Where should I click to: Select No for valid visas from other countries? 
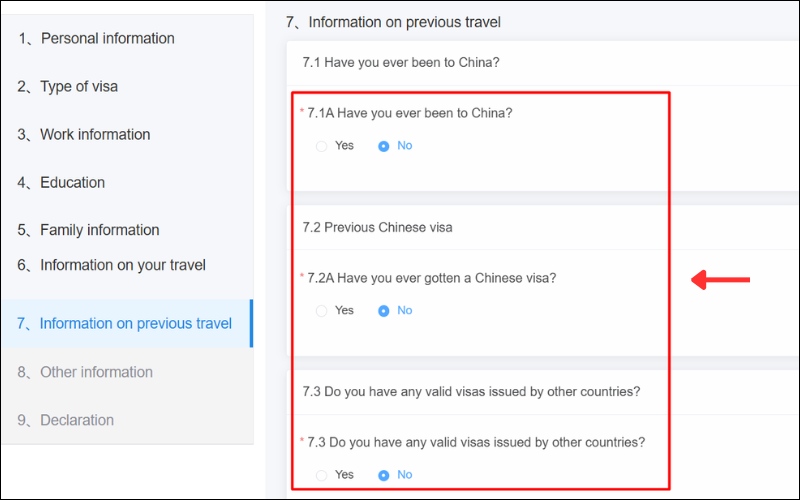pos(384,475)
